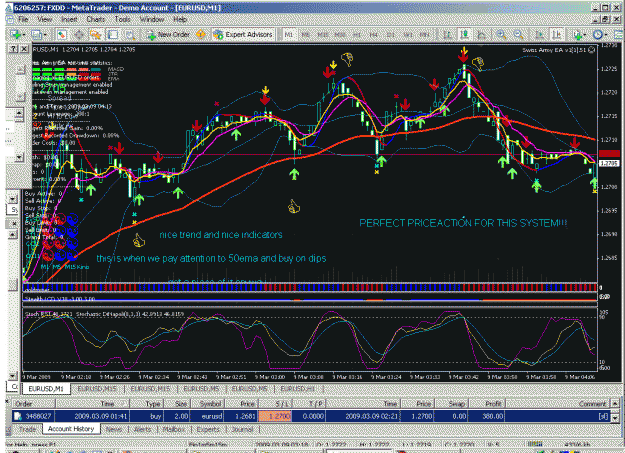Select the MN timeframe button

425,35
